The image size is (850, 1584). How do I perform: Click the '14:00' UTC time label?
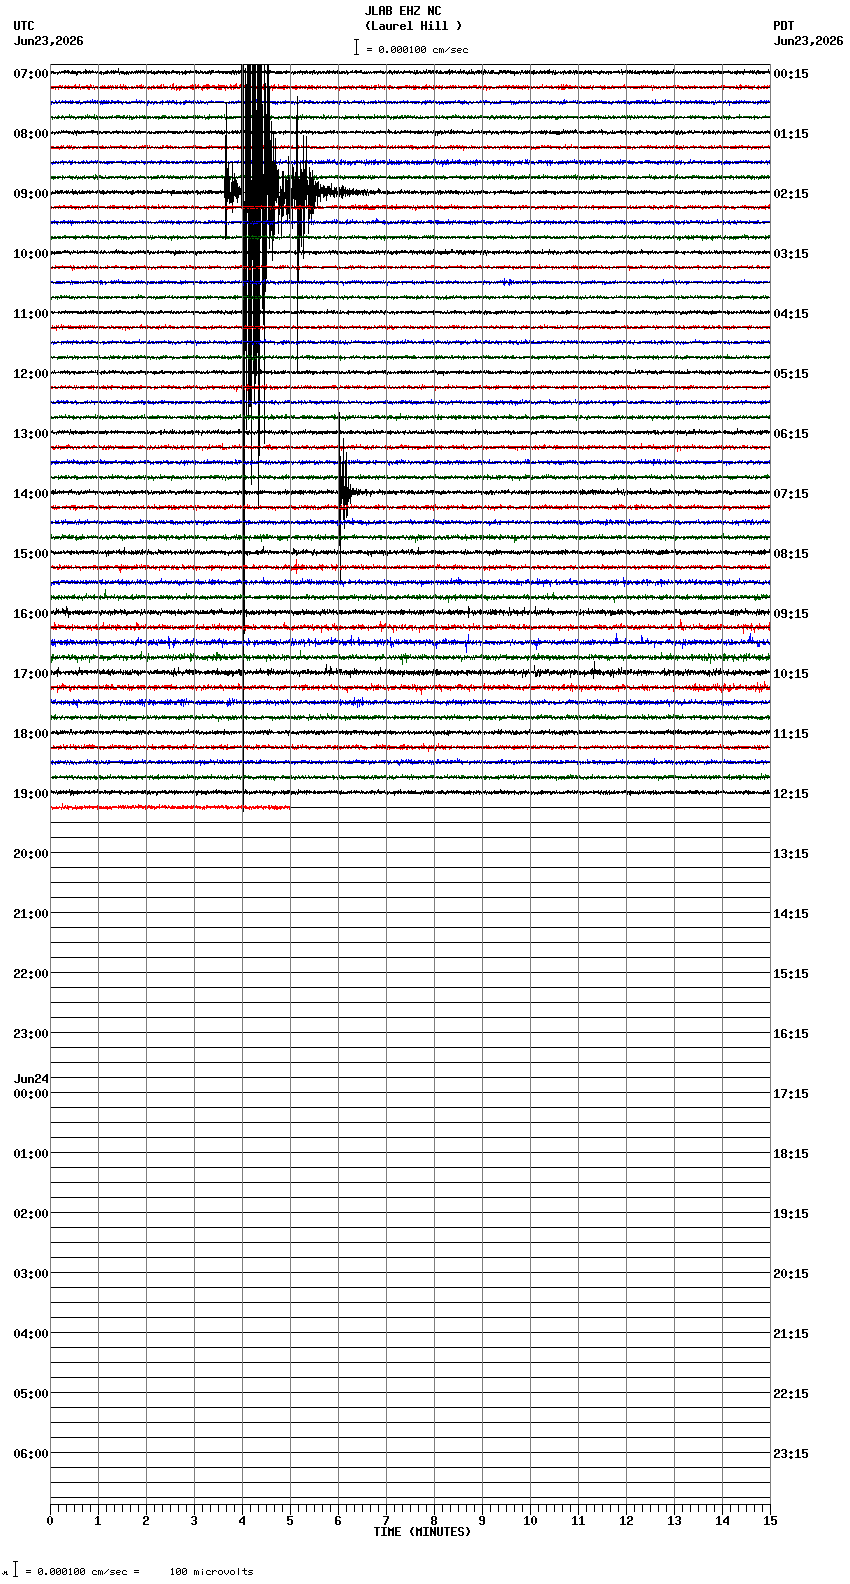[x=31, y=494]
